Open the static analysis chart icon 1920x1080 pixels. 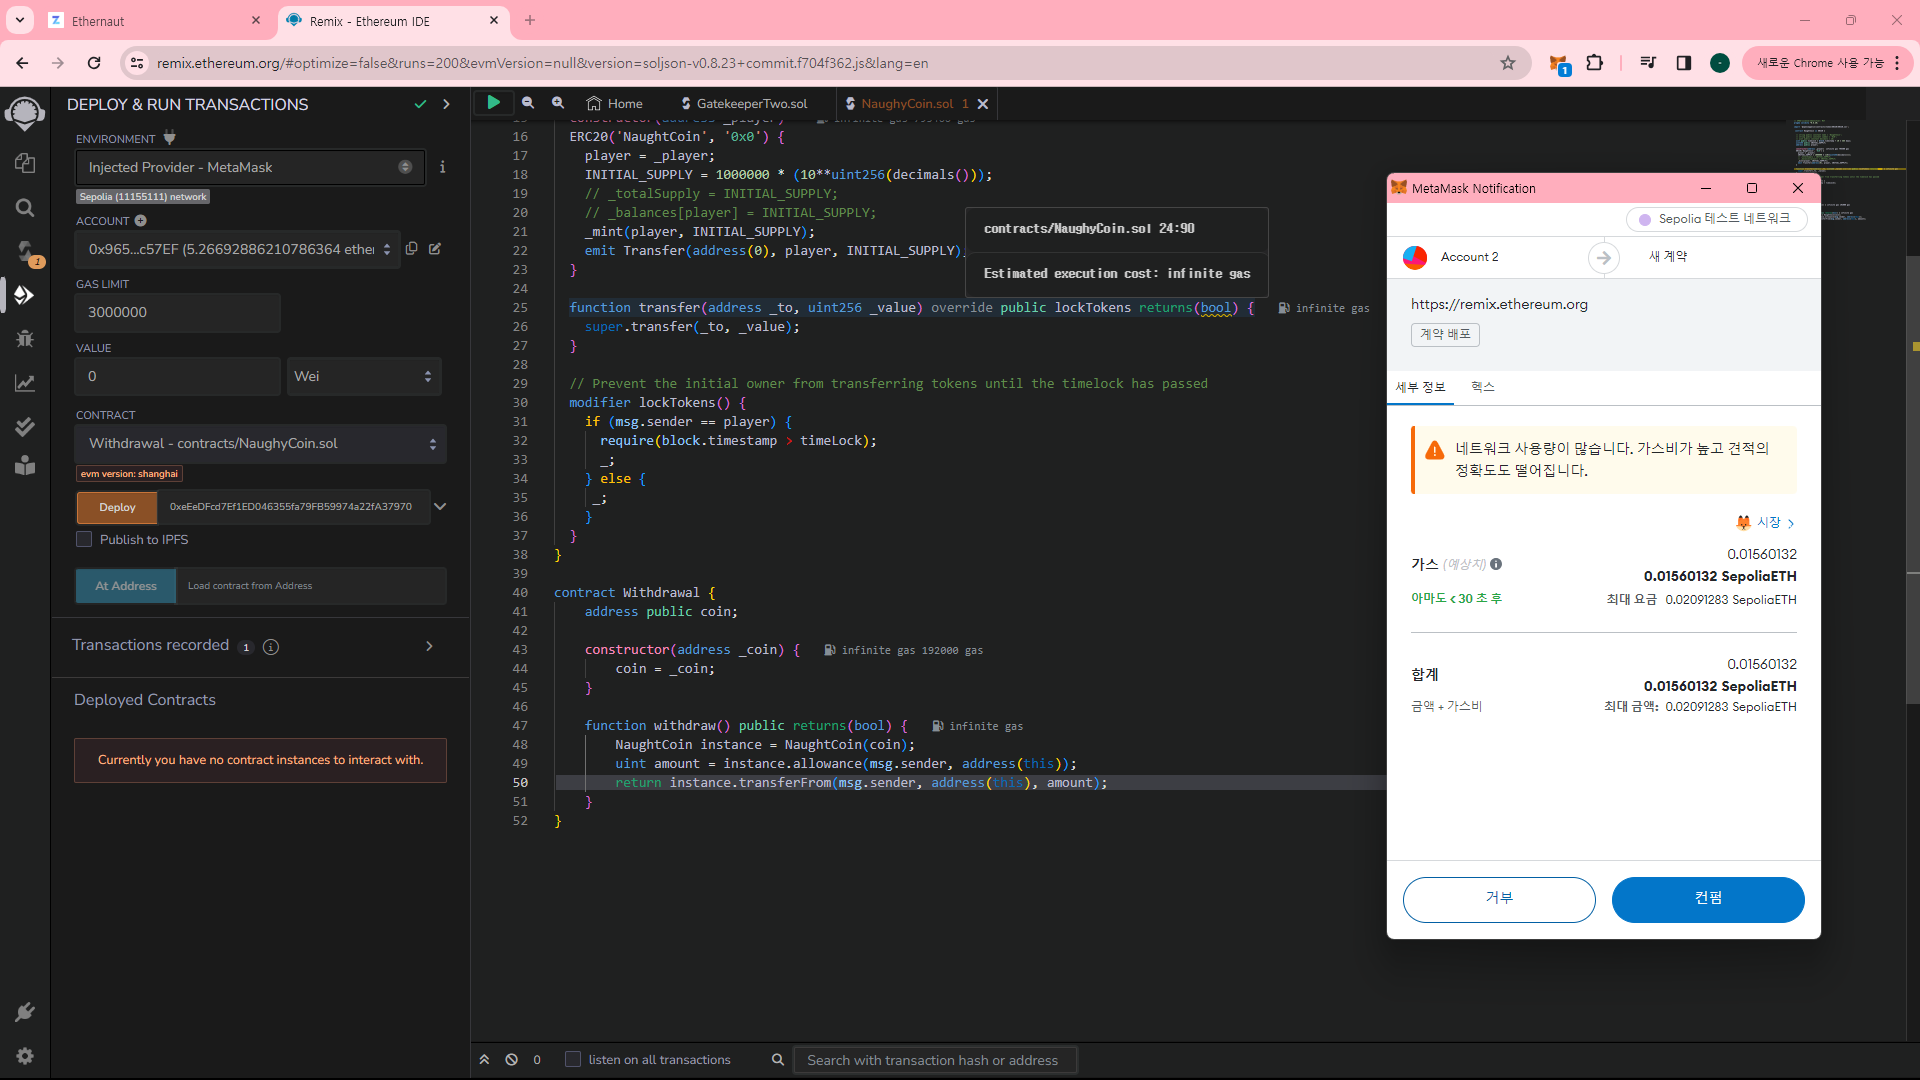[x=25, y=383]
